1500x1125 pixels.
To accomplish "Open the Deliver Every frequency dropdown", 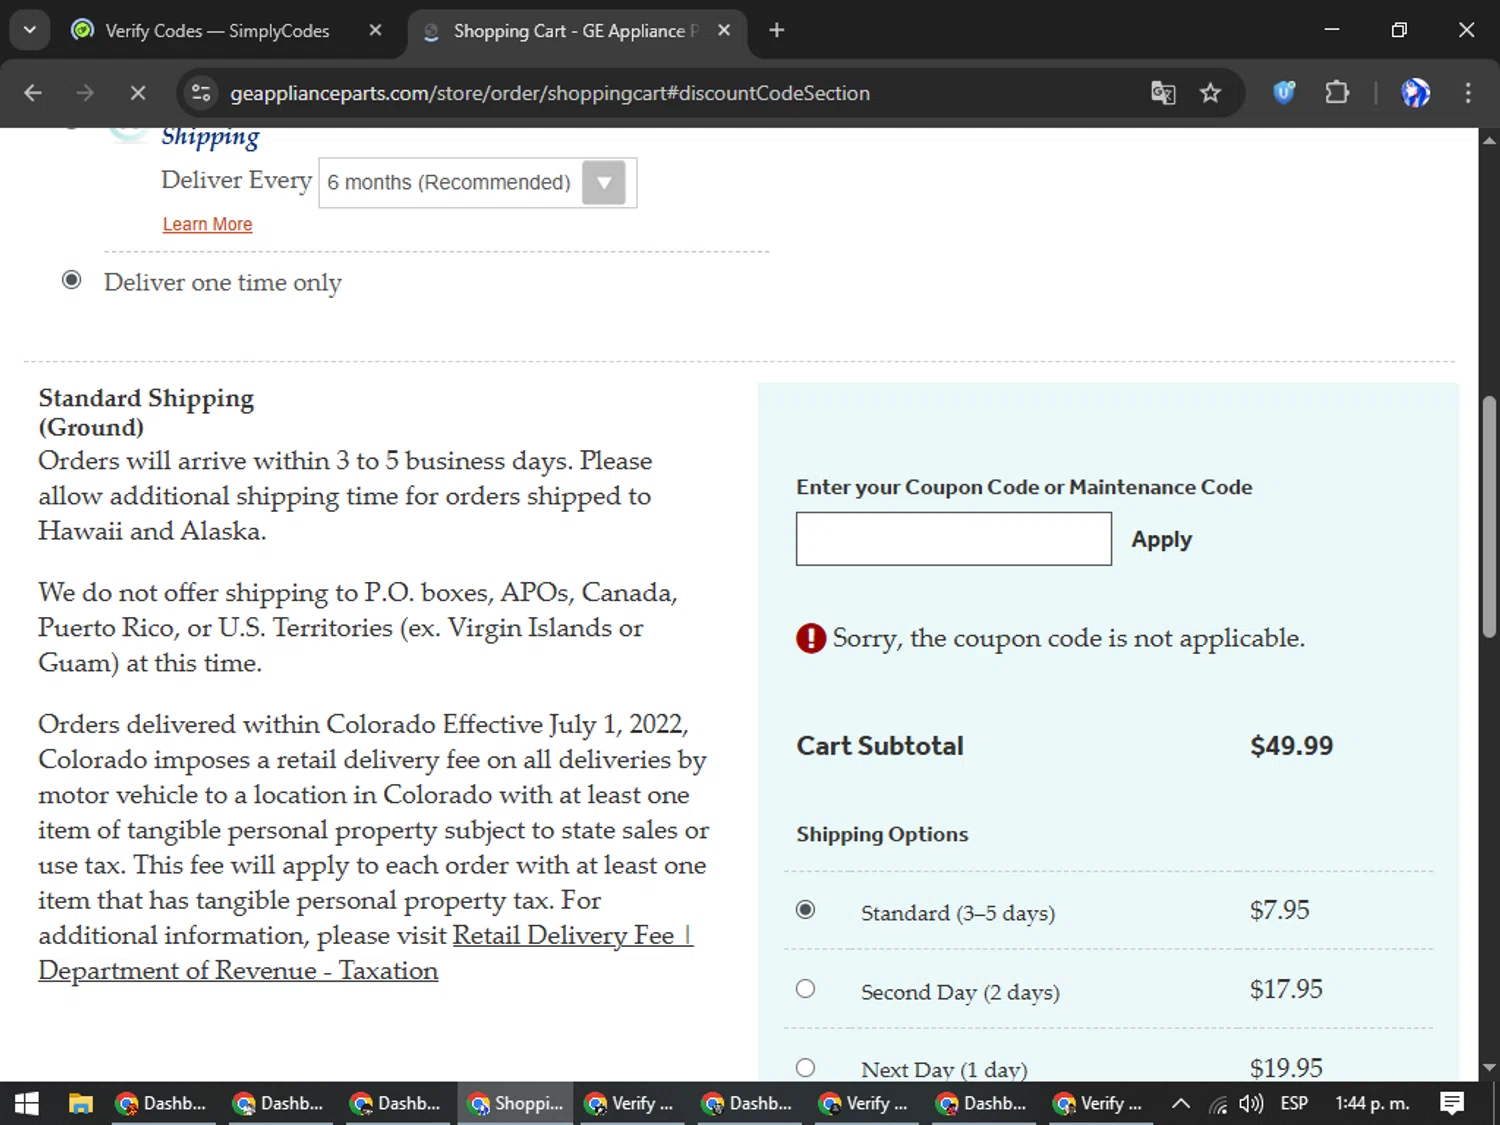I will coord(477,183).
